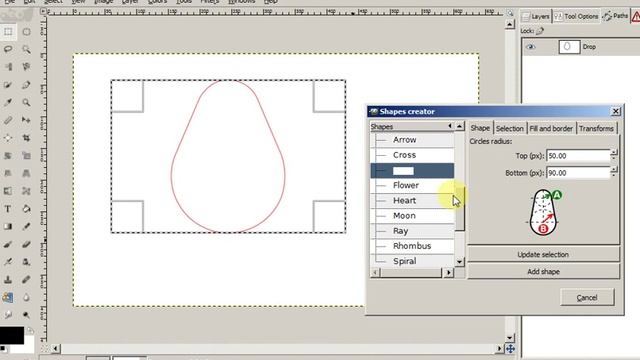Image resolution: width=640 pixels, height=360 pixels.
Task: Select the Eraser tool
Action: tap(26, 244)
